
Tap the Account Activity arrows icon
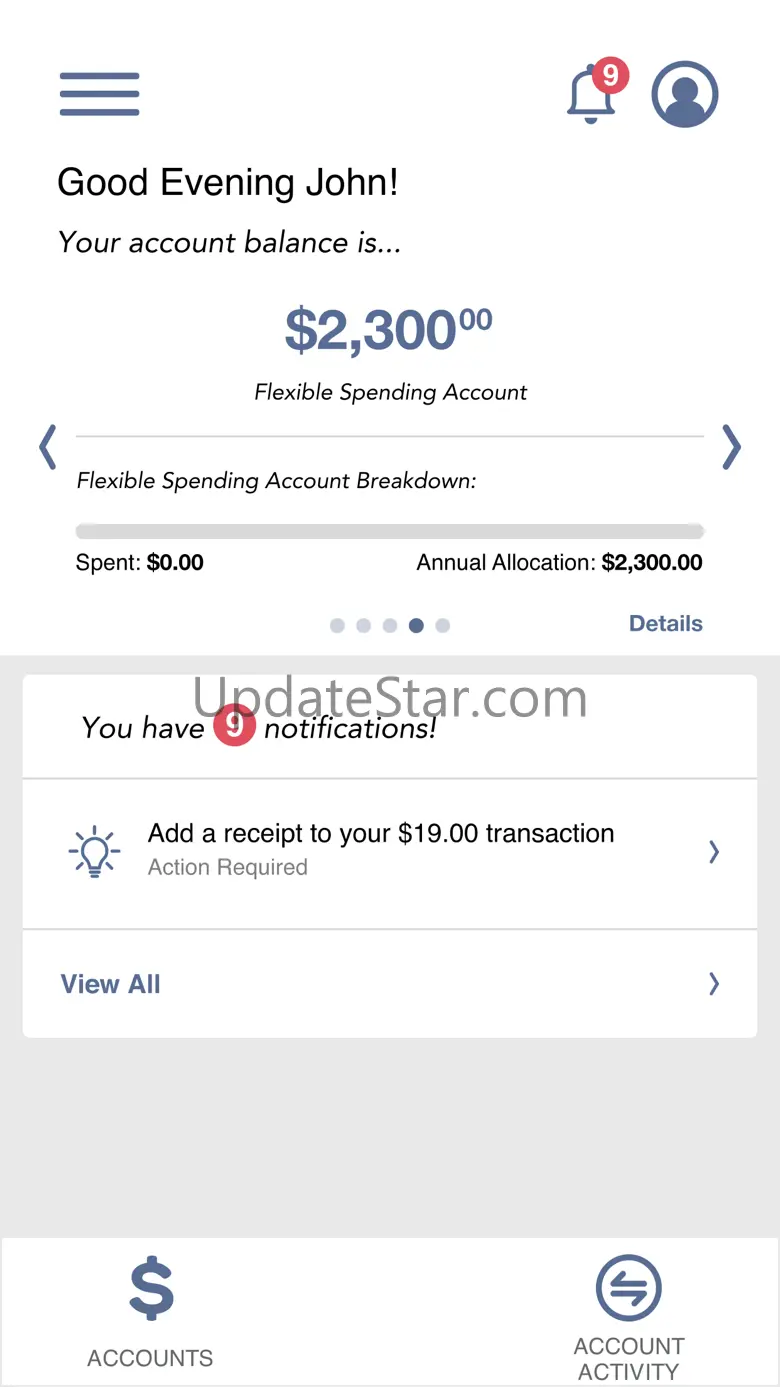point(628,1288)
